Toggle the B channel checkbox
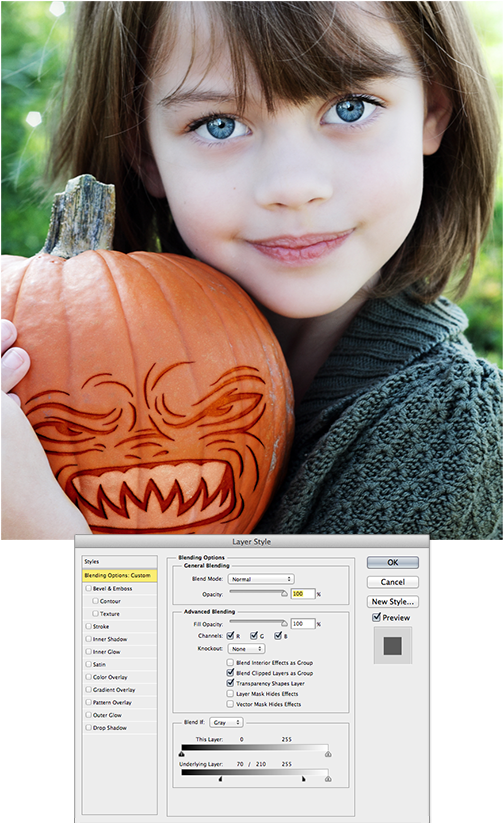The image size is (504, 823). click(278, 636)
